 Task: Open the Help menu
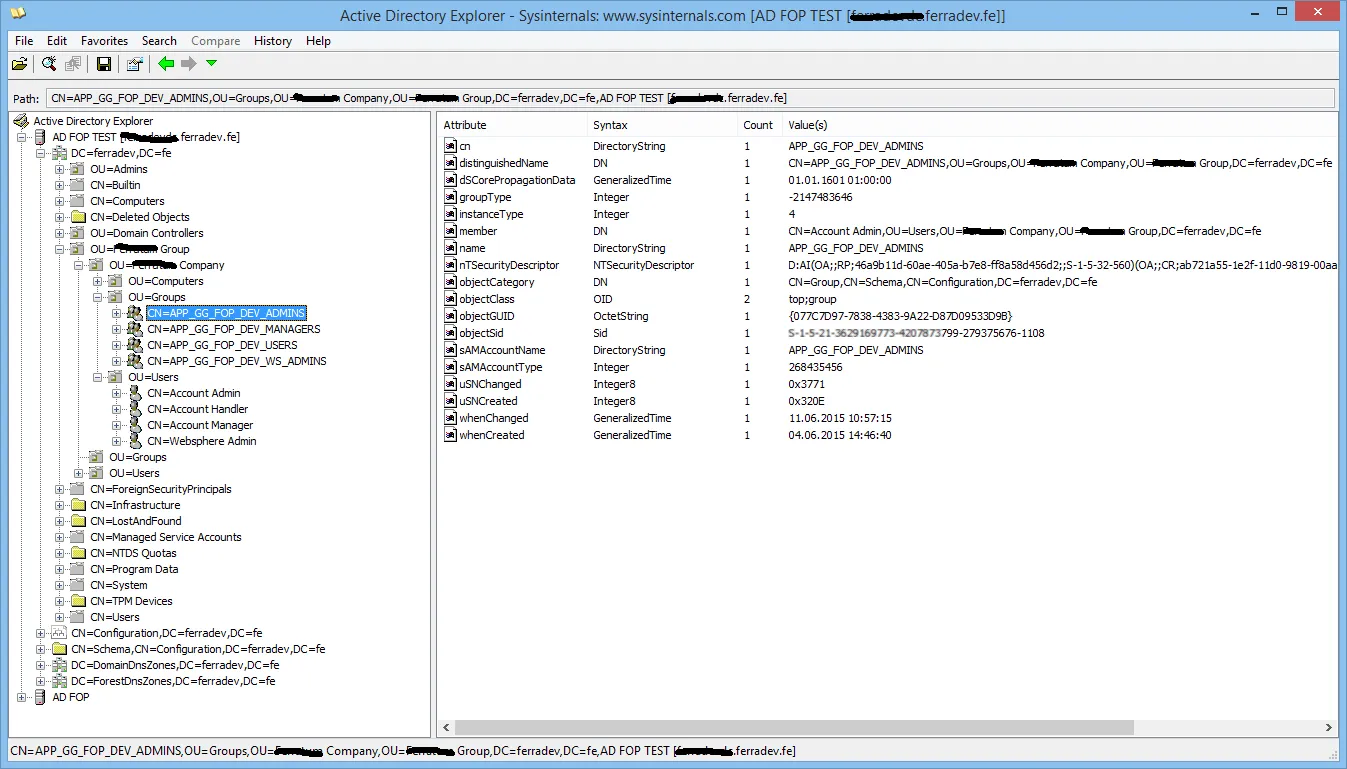pyautogui.click(x=318, y=41)
